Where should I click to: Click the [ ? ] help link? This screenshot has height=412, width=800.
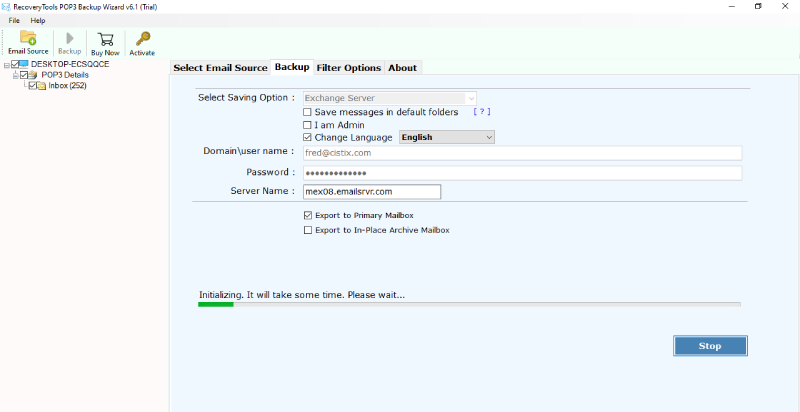(x=481, y=112)
